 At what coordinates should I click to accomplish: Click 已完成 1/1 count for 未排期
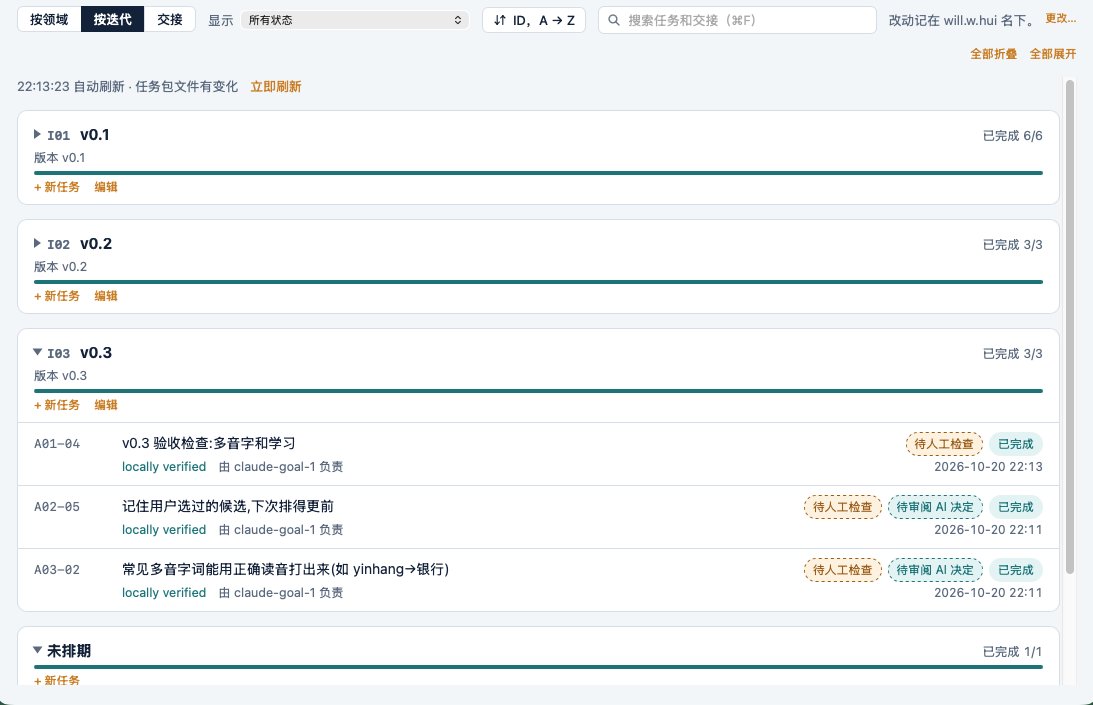(1013, 651)
